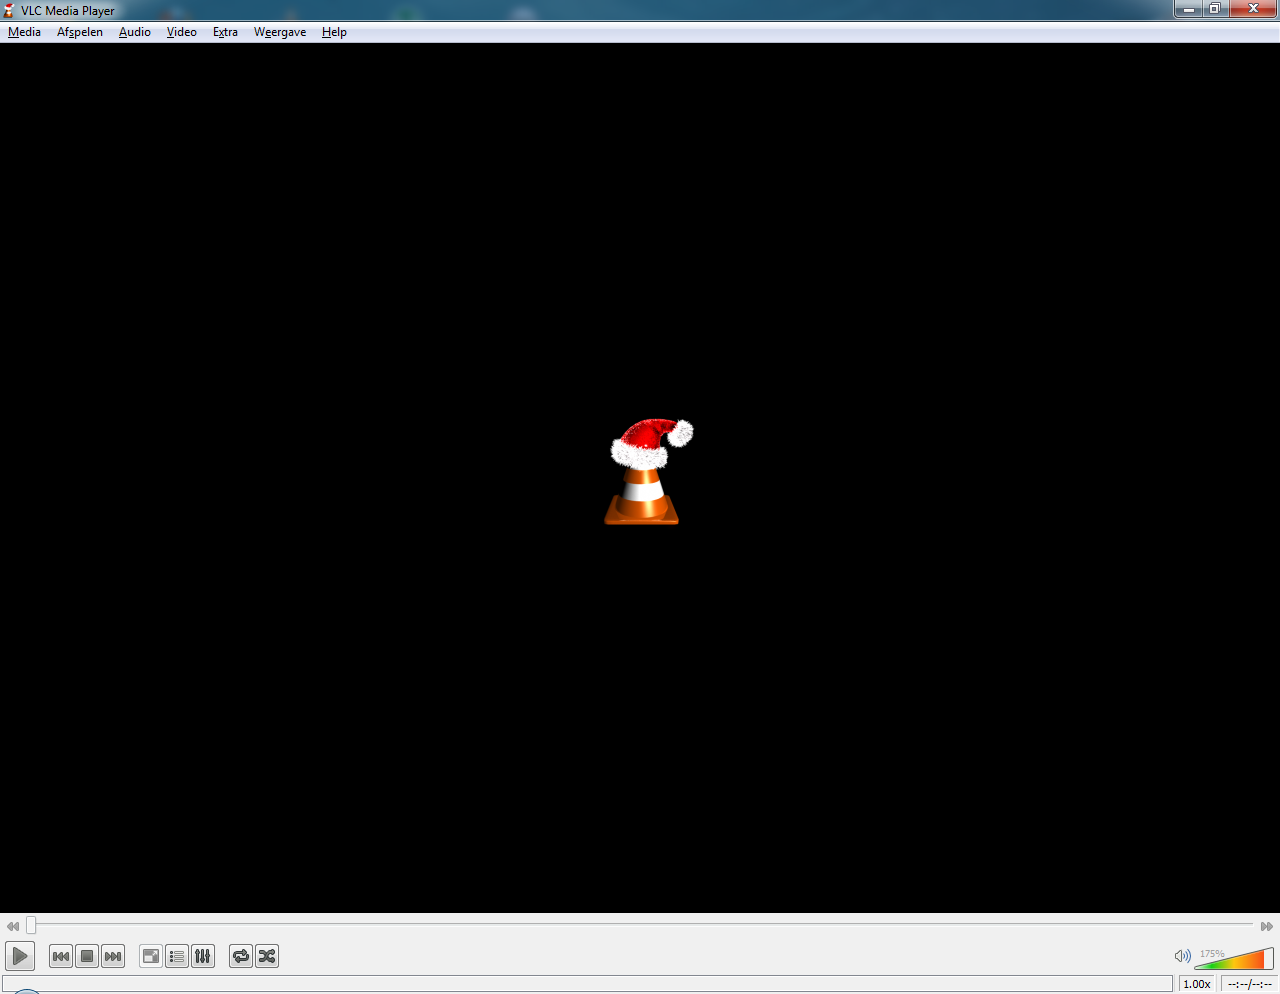
Task: Toggle fullscreen video mode
Action: click(151, 956)
